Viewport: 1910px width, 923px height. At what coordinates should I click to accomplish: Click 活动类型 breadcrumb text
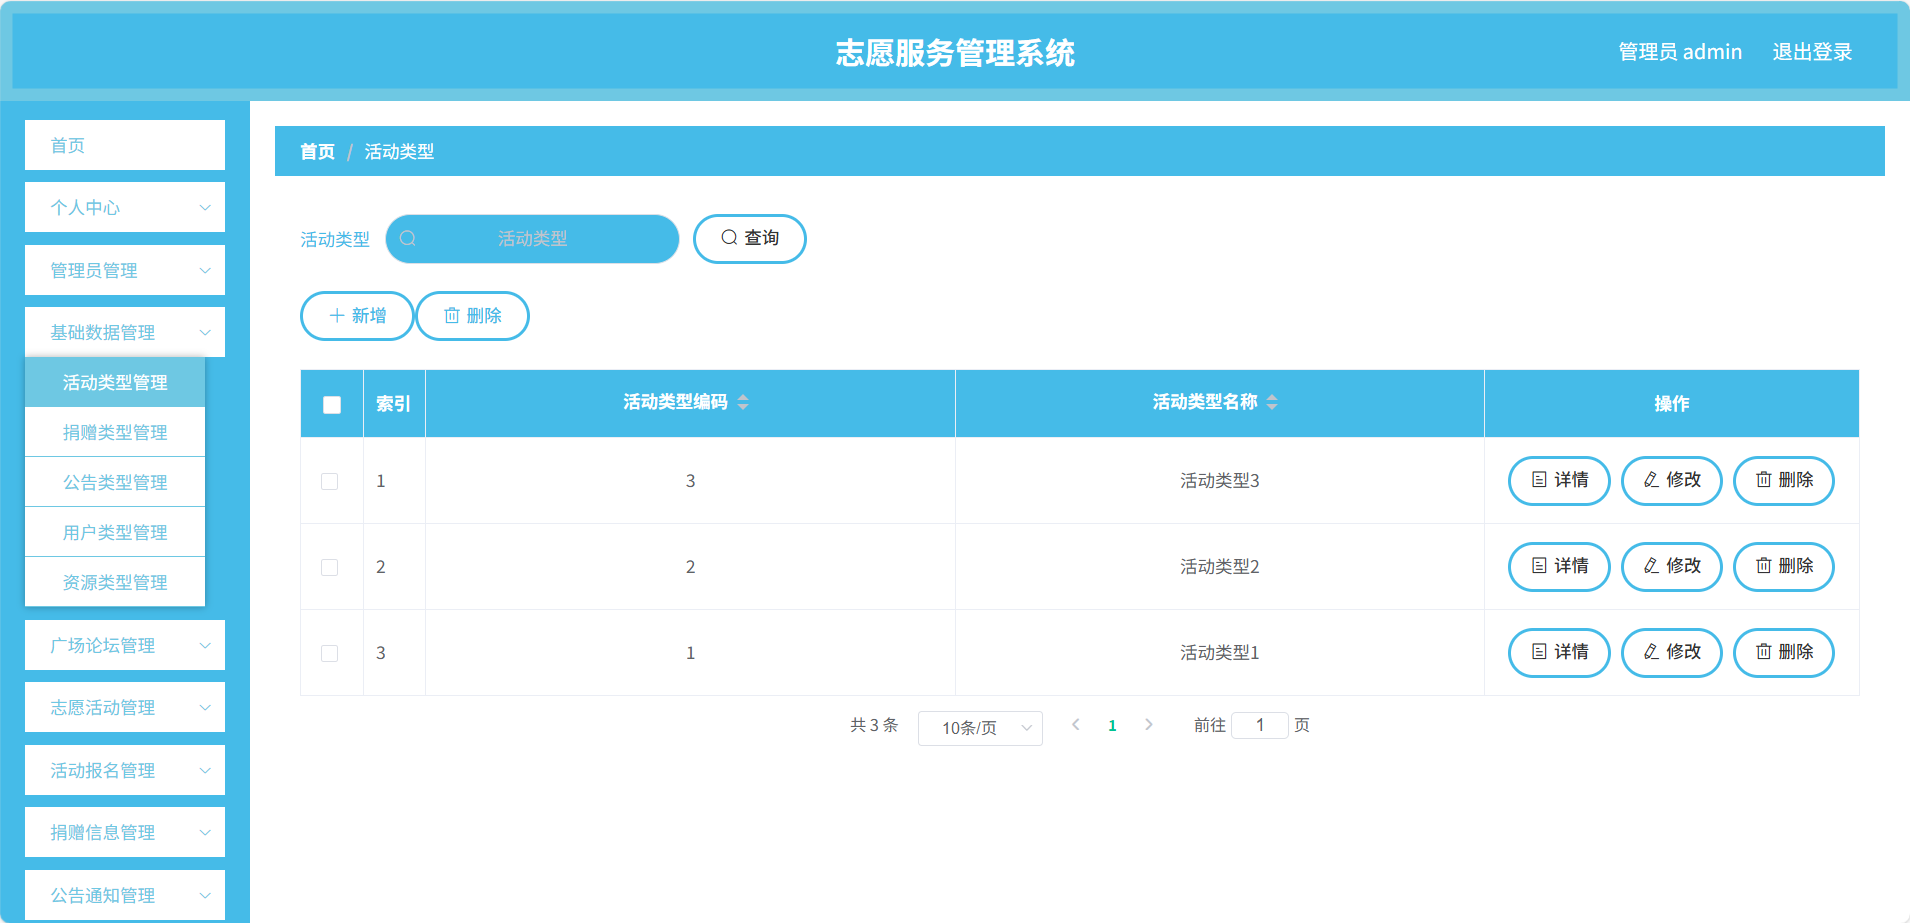pyautogui.click(x=399, y=152)
